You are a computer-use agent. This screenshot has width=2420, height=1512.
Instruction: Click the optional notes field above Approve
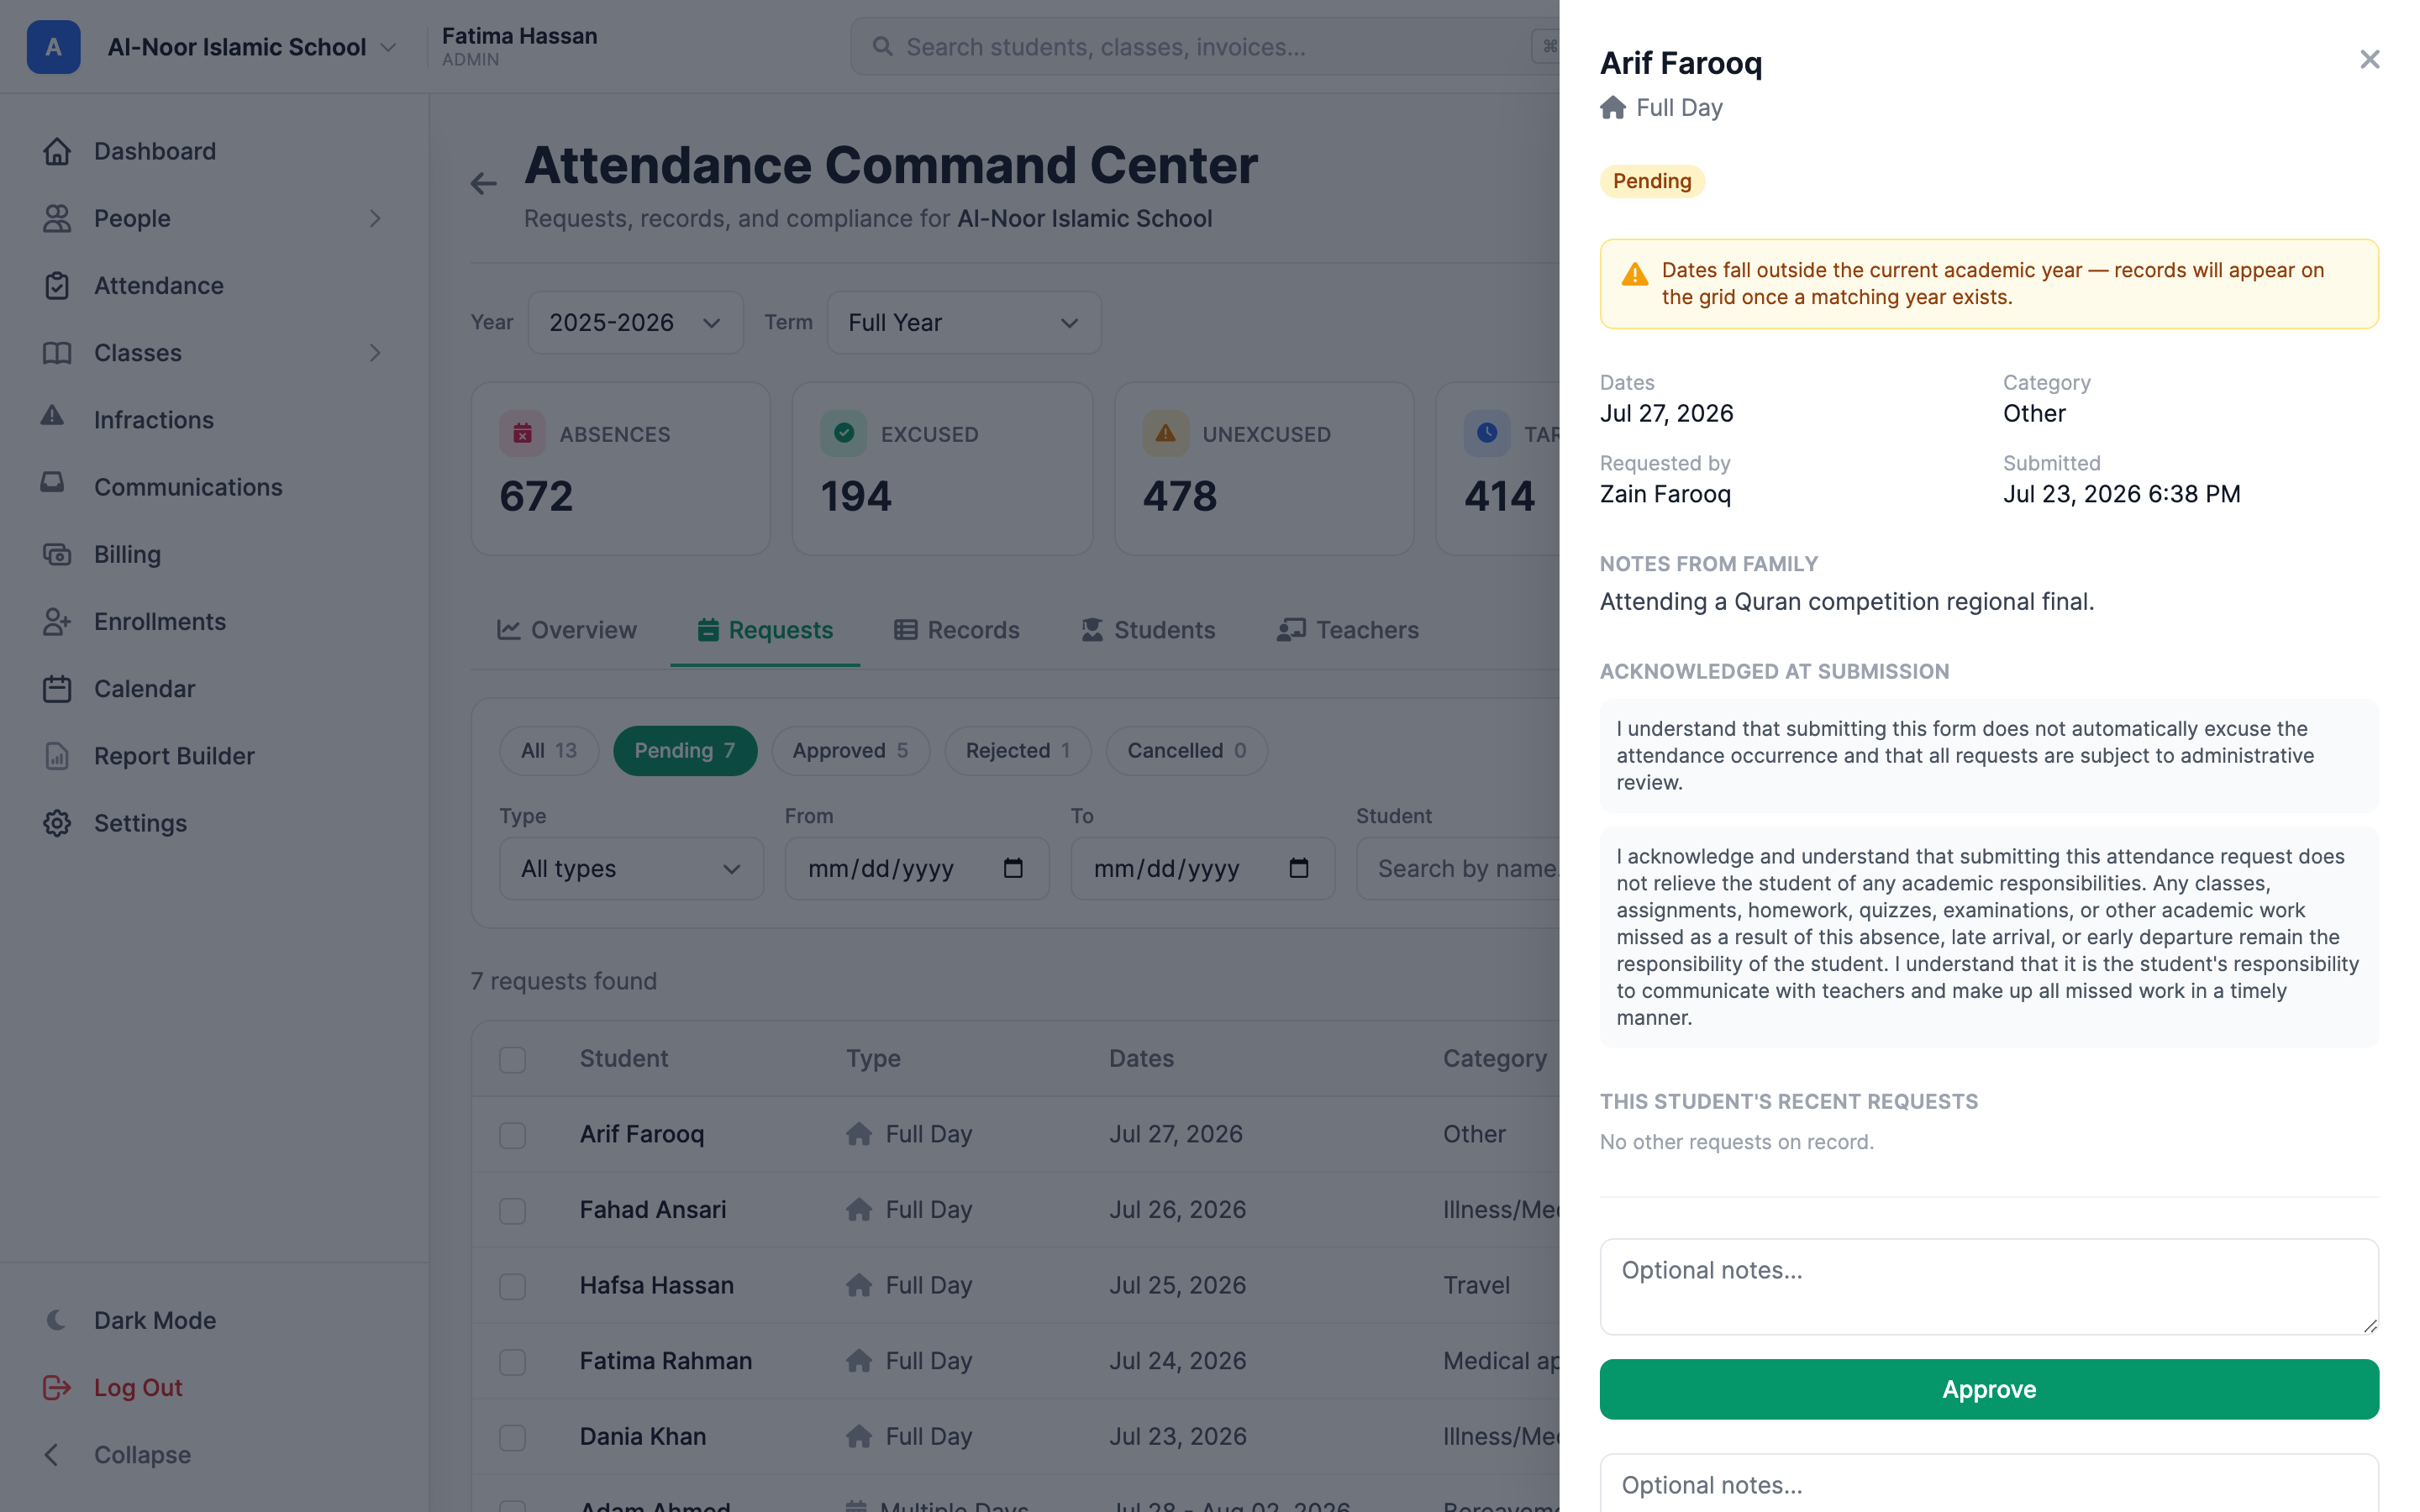[1989, 1286]
